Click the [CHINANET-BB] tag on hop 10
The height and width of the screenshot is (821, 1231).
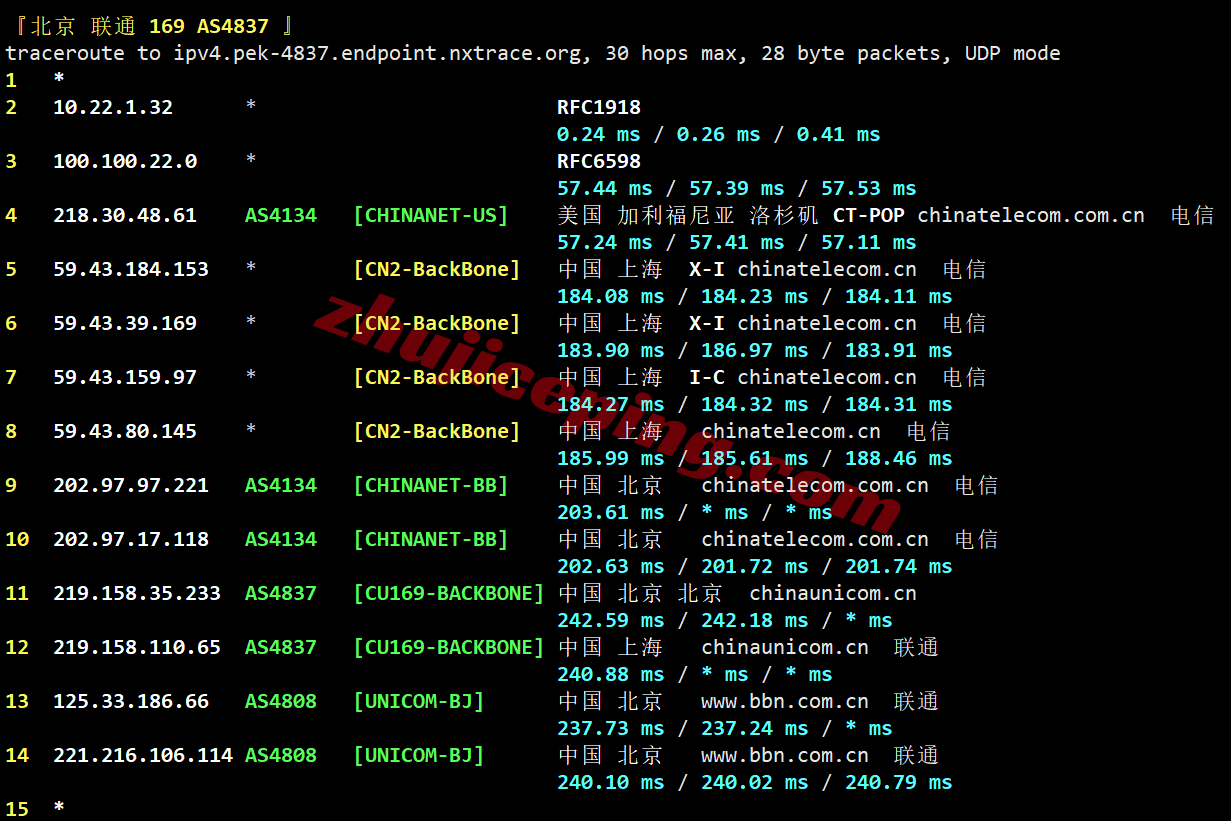[431, 539]
